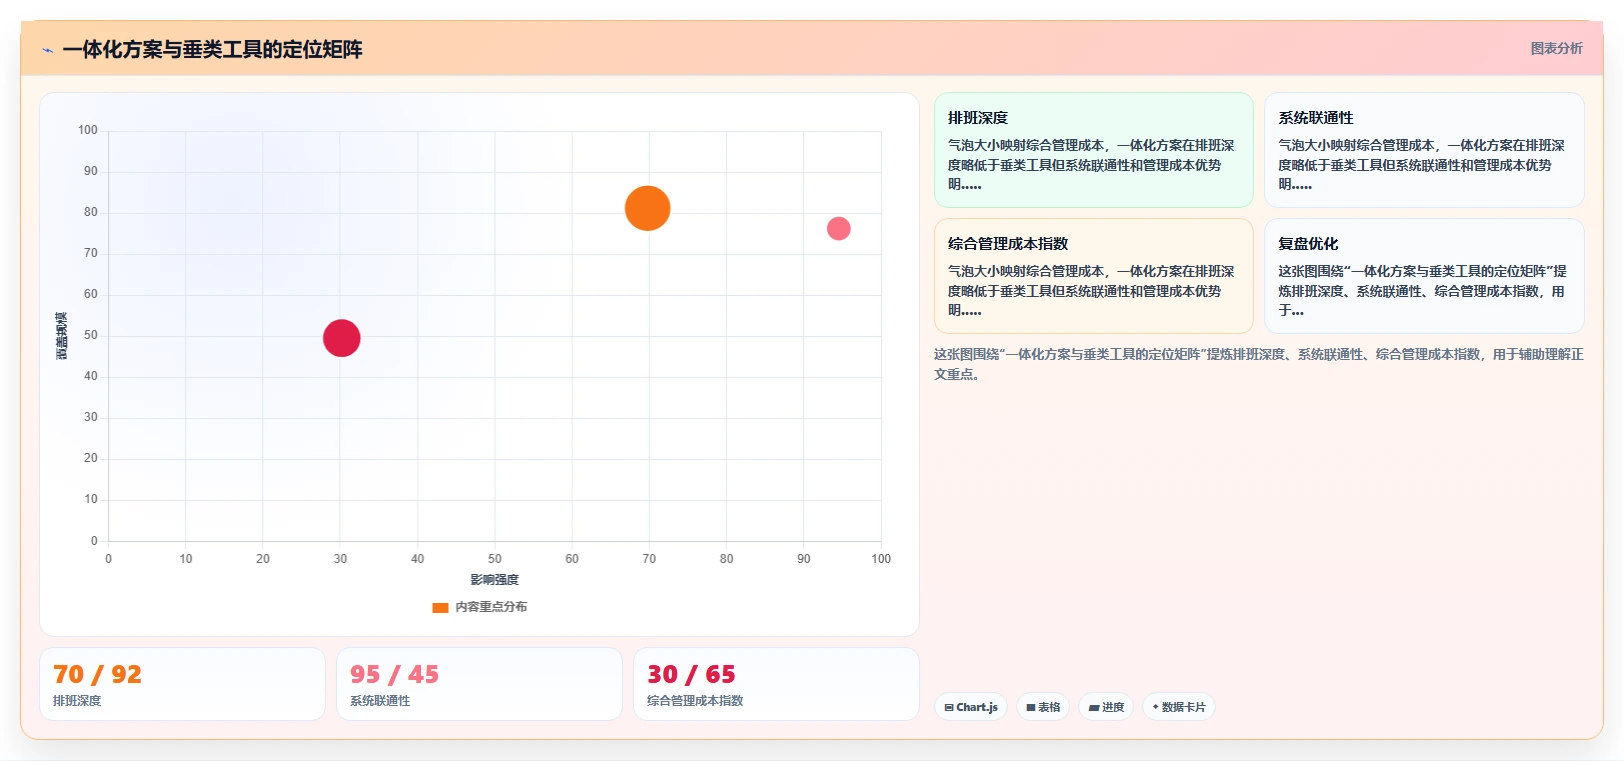Image resolution: width=1624 pixels, height=761 pixels.
Task: Select the crimson red bubble on chart
Action: [341, 338]
